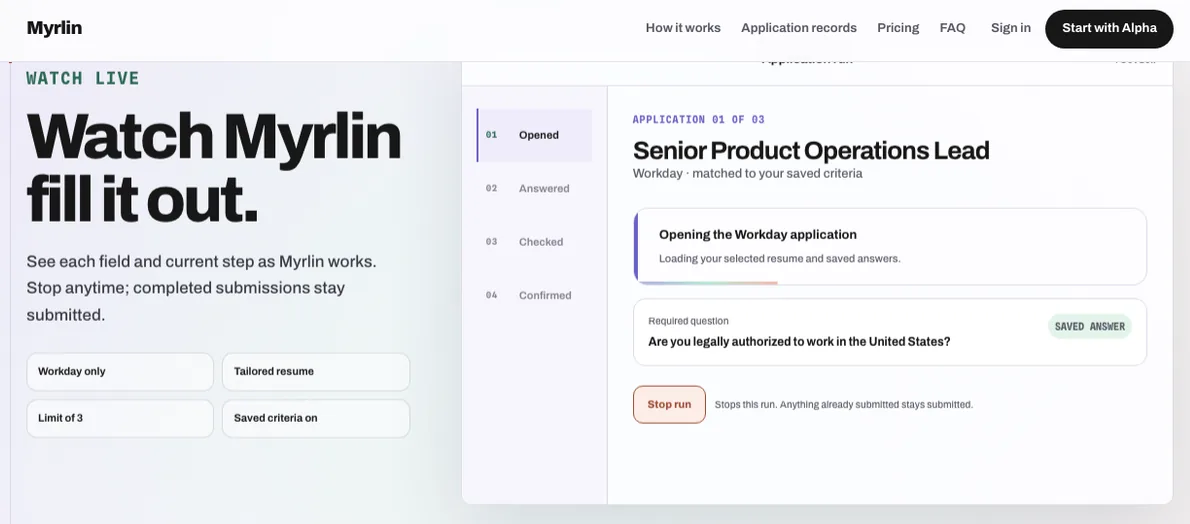Click the Senior Product Operations Lead title
This screenshot has height=524, width=1190.
tap(811, 150)
